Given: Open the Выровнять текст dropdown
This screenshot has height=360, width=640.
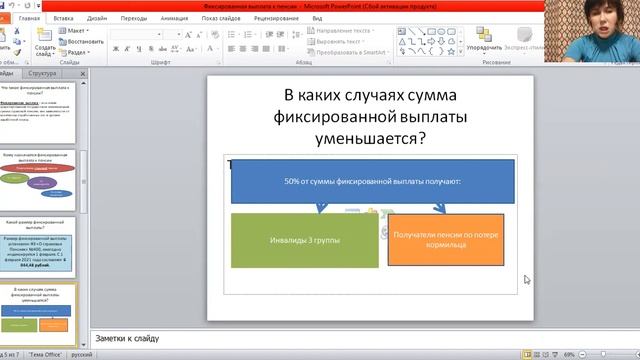Looking at the screenshot, I should coord(336,42).
